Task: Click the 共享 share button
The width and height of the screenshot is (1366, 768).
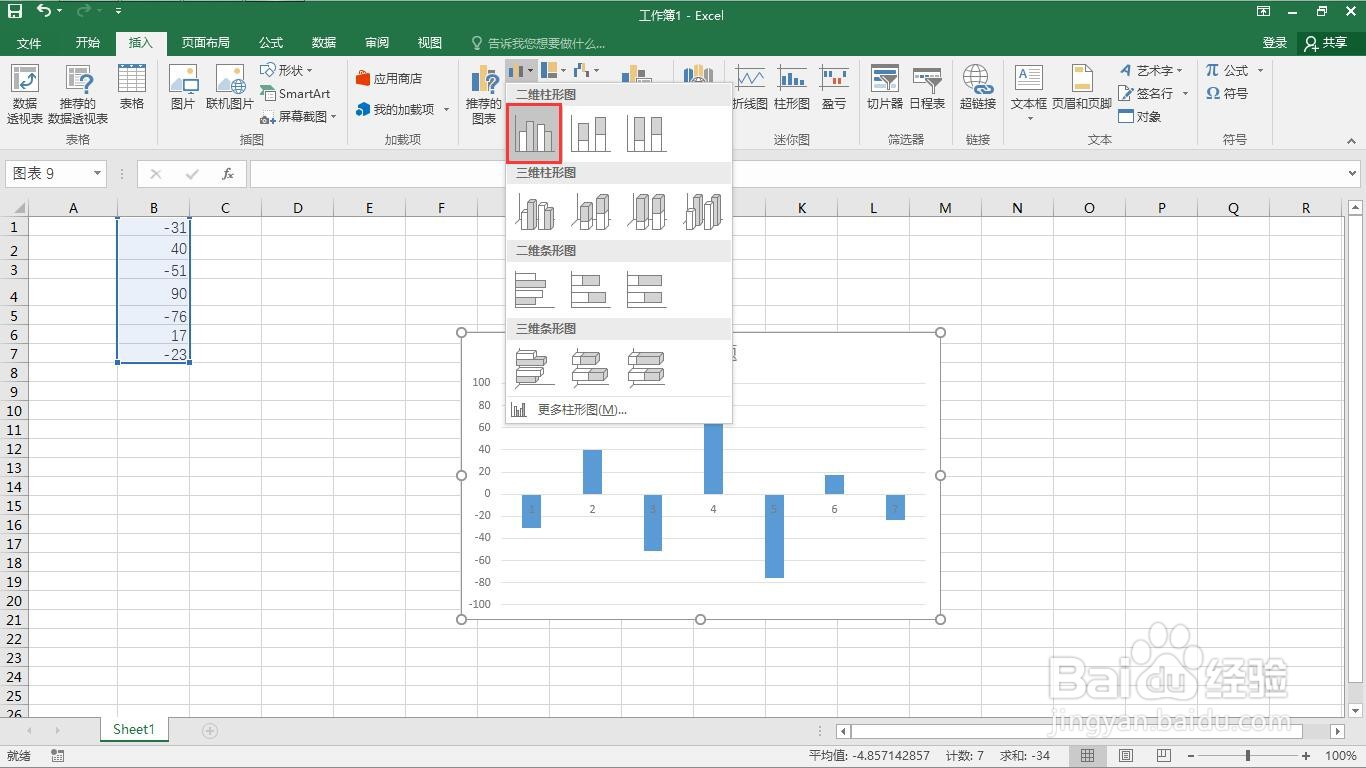Action: pyautogui.click(x=1327, y=43)
